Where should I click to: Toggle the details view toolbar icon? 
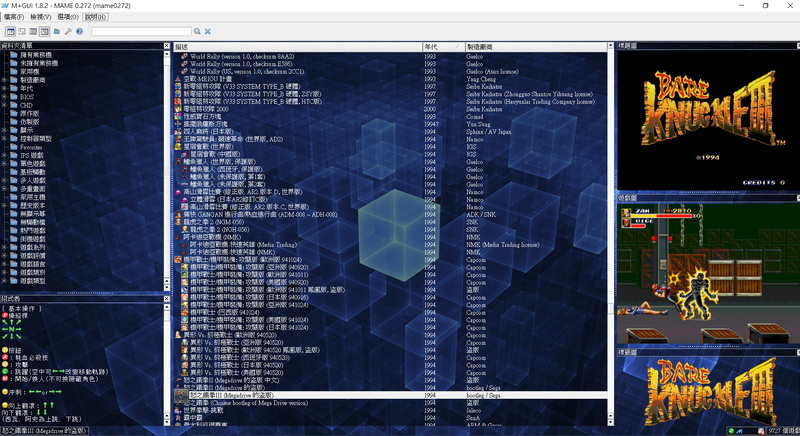(44, 32)
